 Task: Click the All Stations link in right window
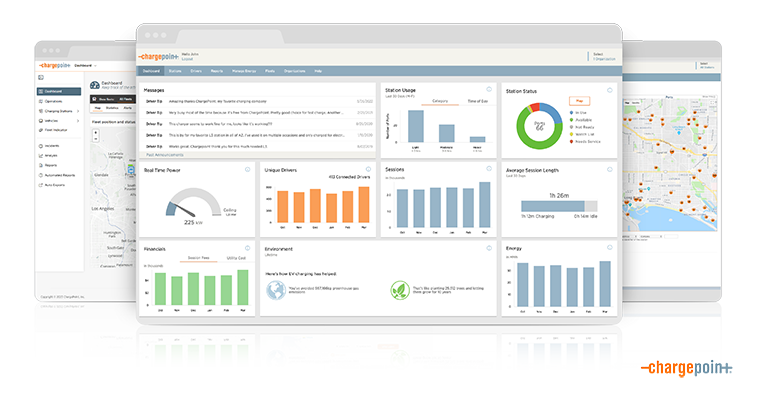(x=707, y=67)
